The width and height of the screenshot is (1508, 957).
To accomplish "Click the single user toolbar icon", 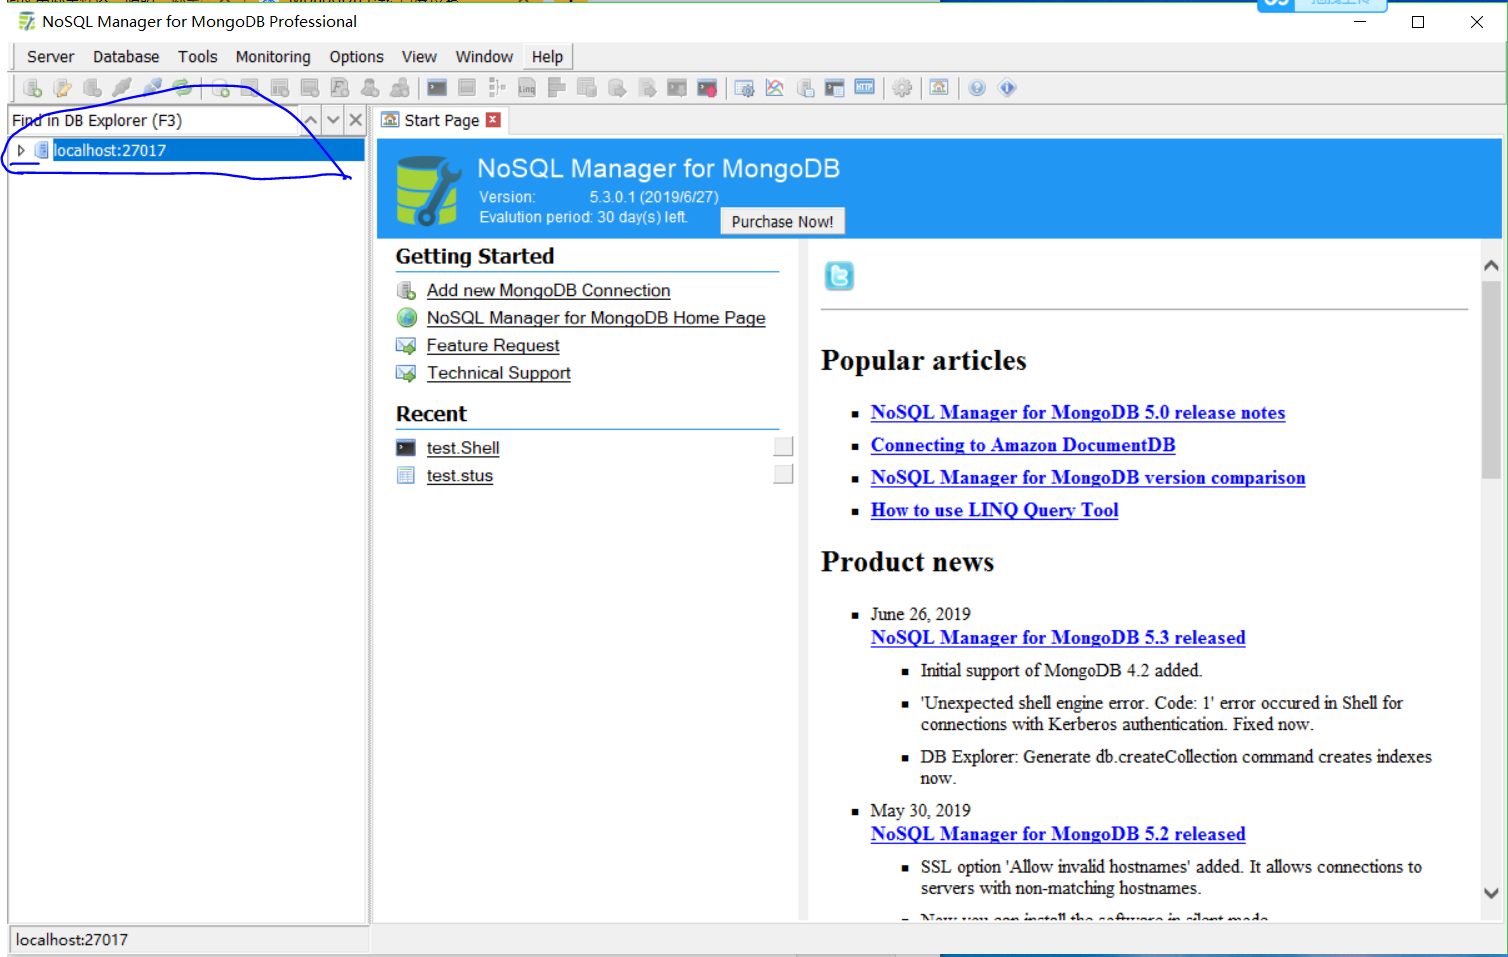I will 370,88.
